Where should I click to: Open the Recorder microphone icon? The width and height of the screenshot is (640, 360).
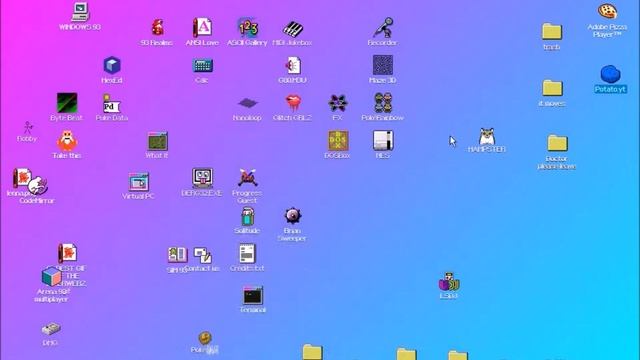click(x=383, y=28)
